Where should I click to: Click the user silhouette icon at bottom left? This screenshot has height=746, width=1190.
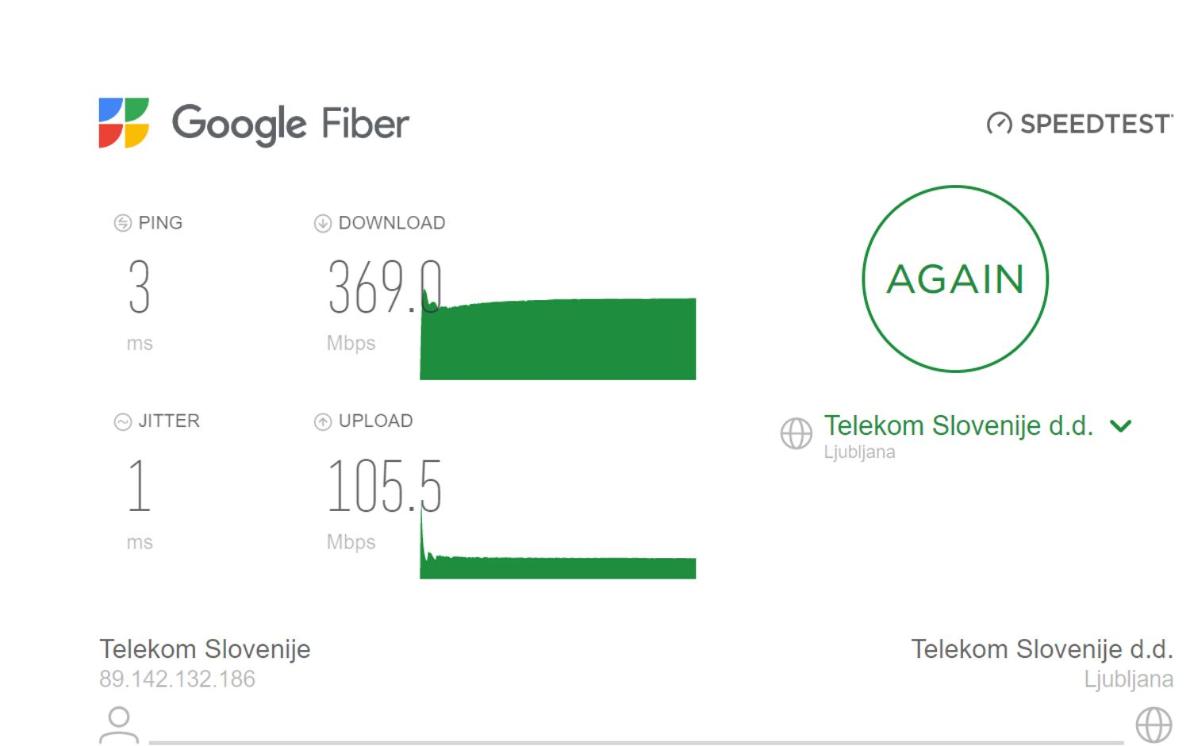tap(119, 725)
